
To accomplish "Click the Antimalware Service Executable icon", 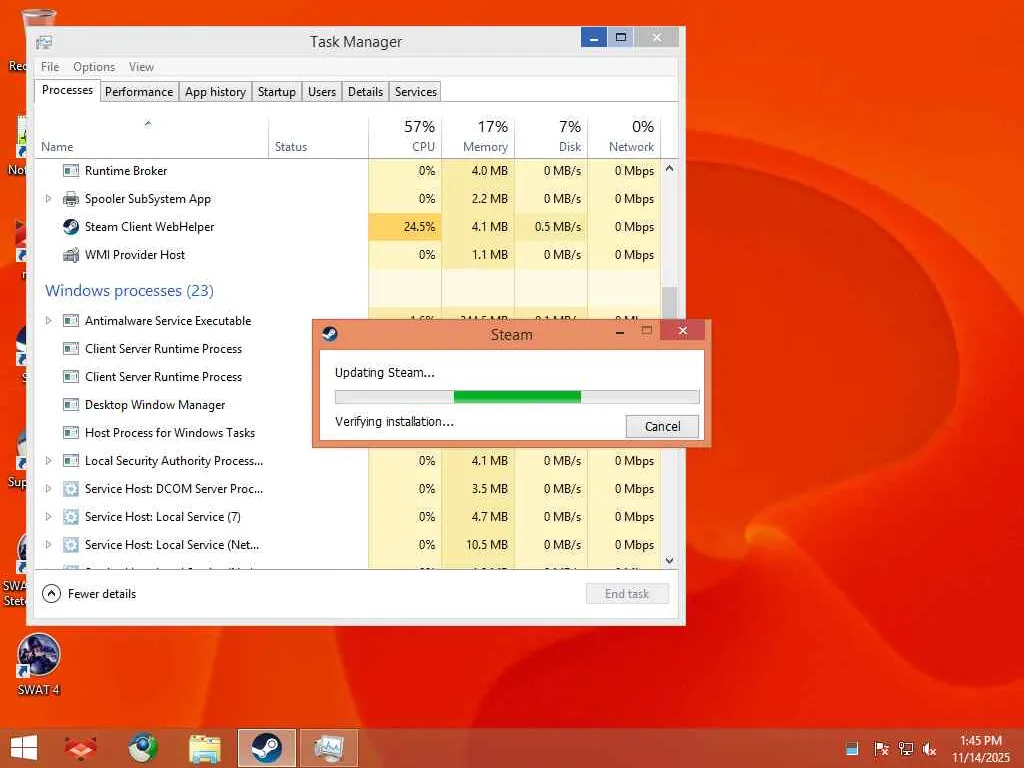I will (71, 321).
